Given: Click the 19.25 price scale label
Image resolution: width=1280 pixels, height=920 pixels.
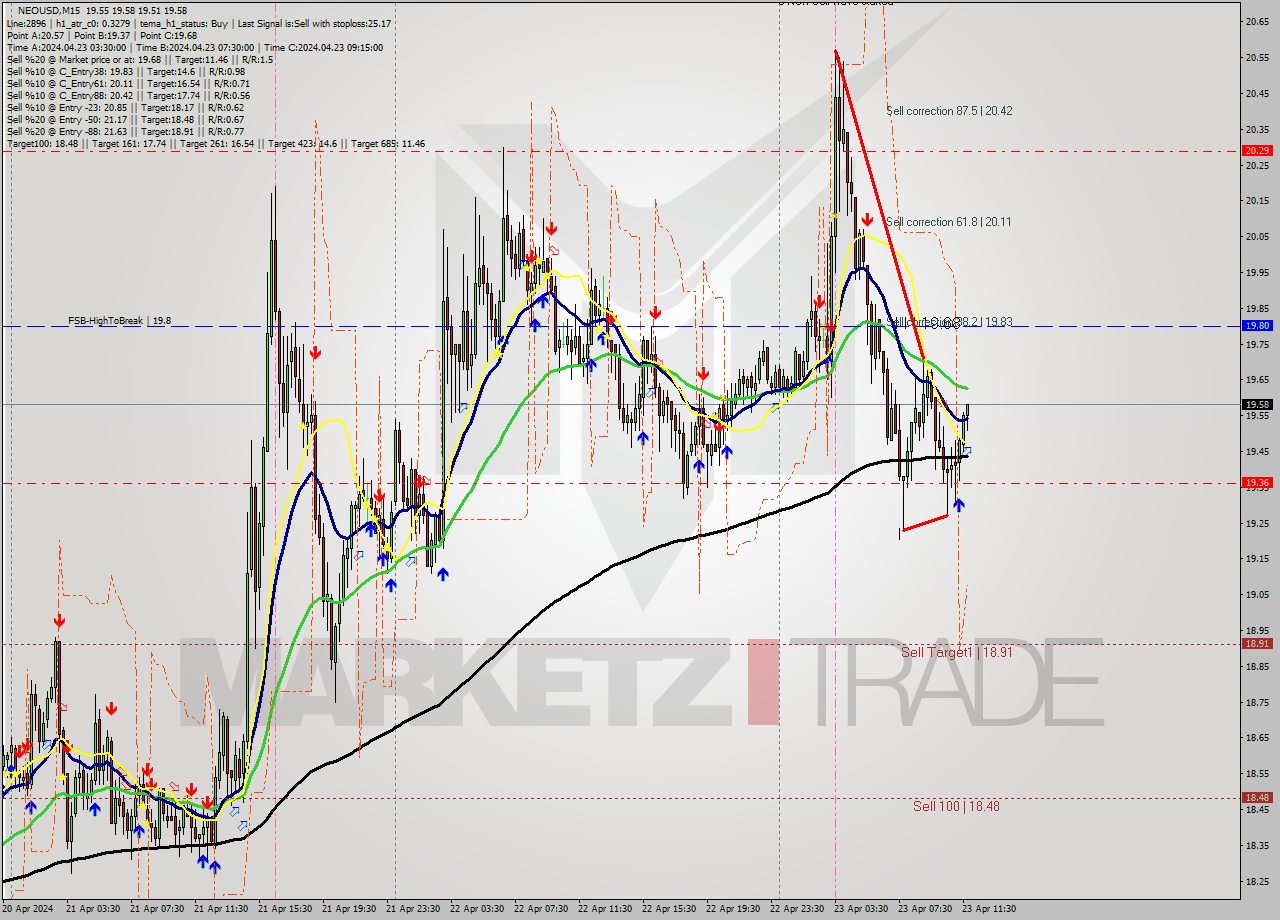Looking at the screenshot, I should click(1257, 523).
